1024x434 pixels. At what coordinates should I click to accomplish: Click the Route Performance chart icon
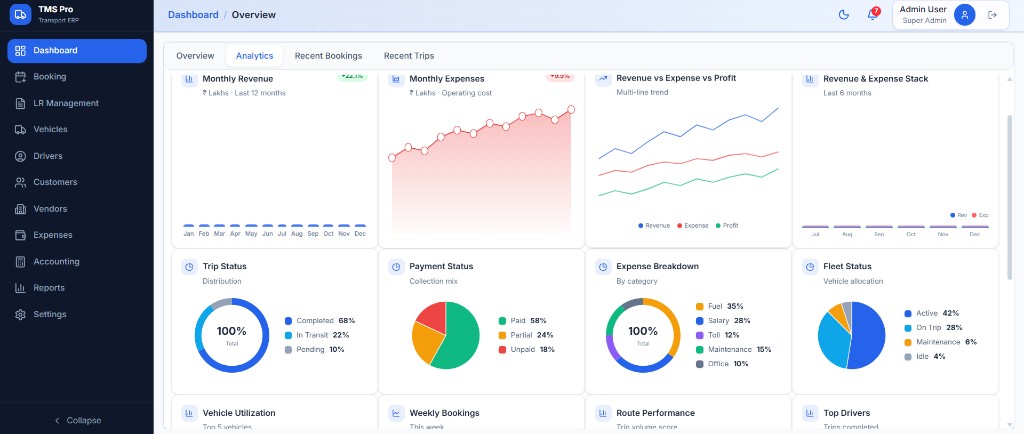[603, 413]
